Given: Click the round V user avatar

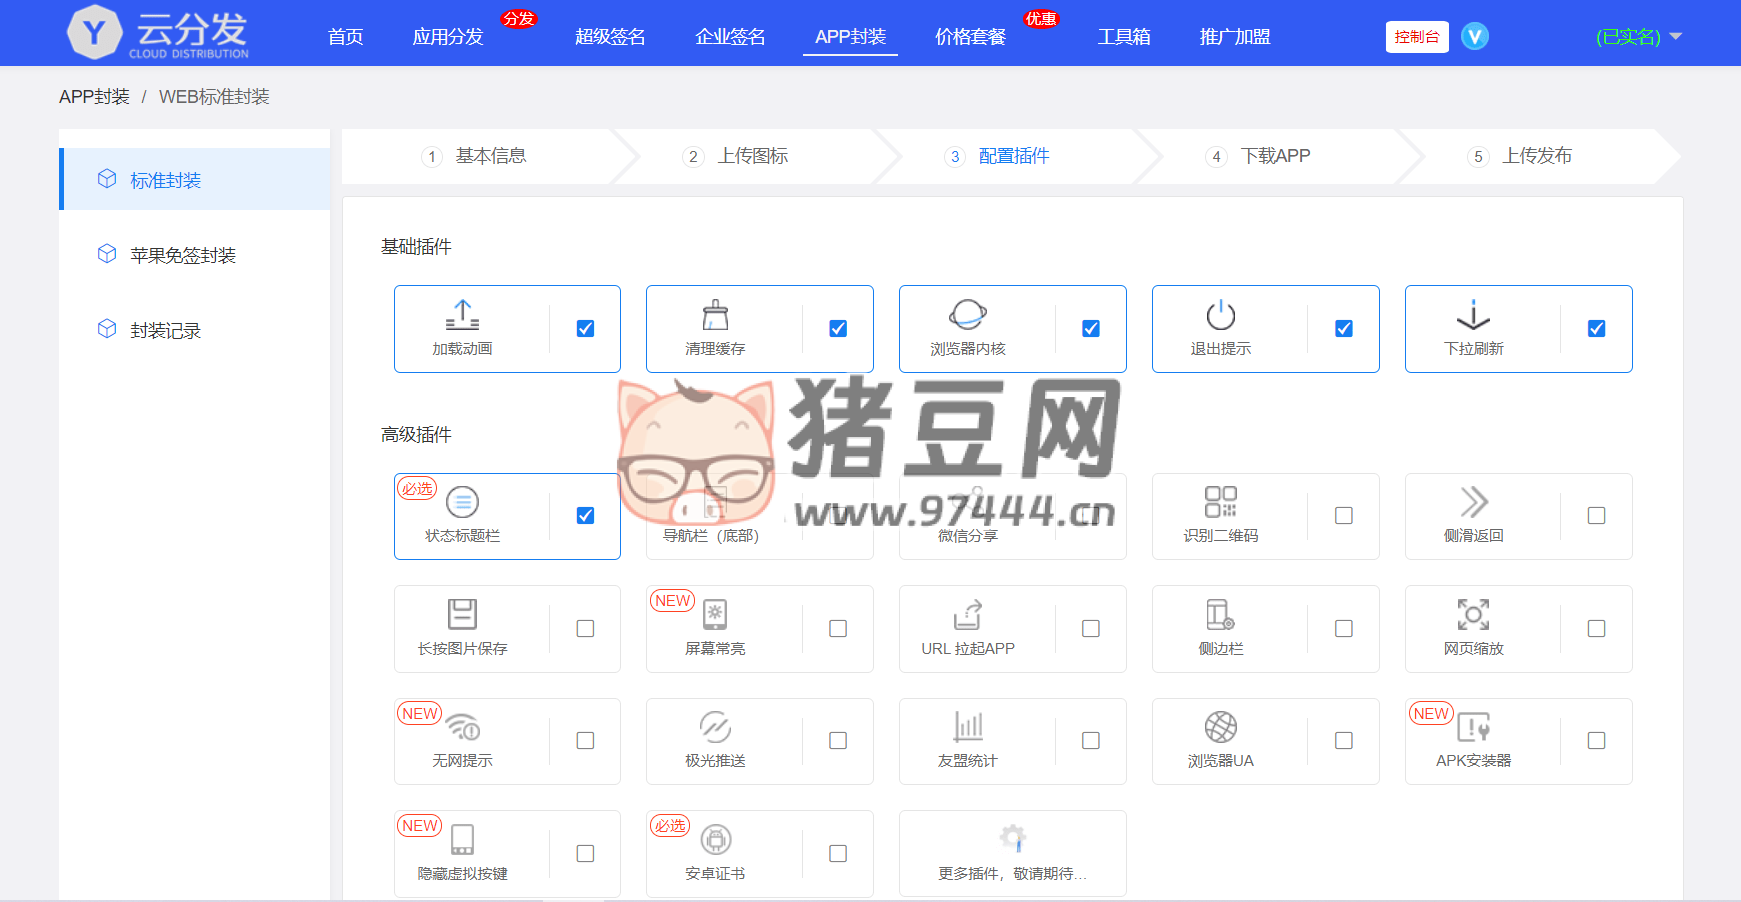Looking at the screenshot, I should point(1475,37).
